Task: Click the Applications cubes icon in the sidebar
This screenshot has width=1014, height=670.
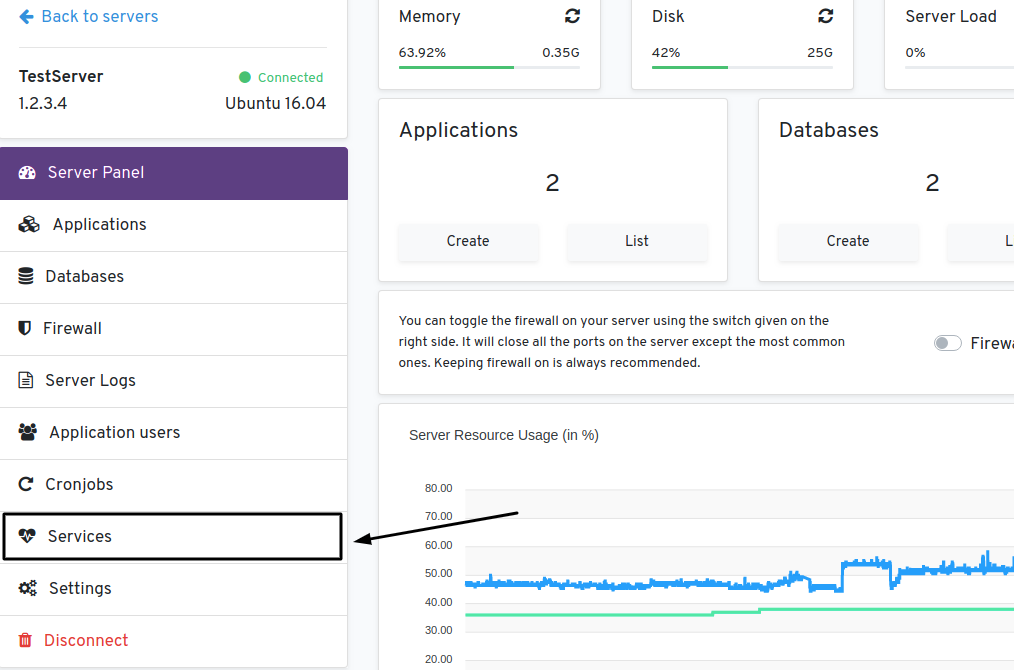Action: (29, 224)
